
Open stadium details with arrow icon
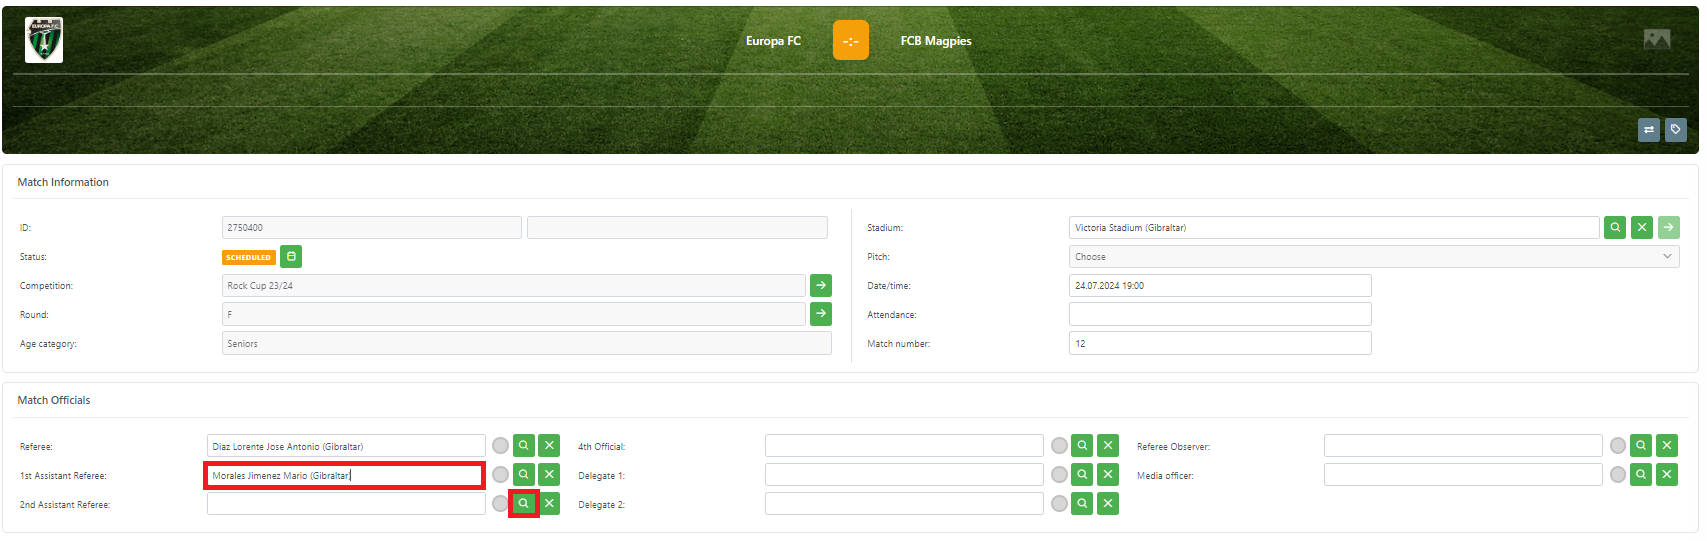coord(1668,228)
